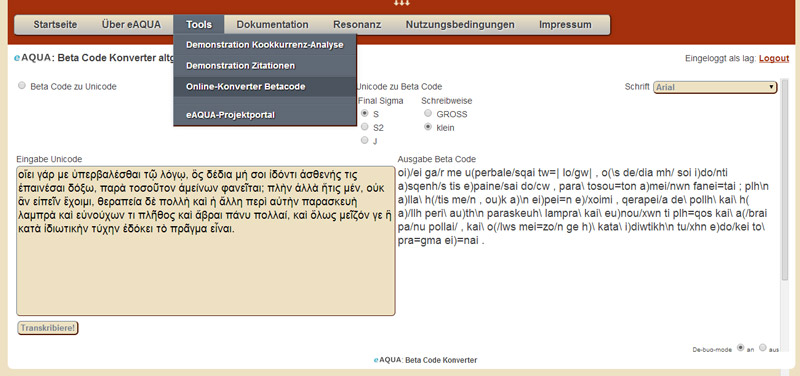The image size is (800, 376).
Task: Click the Logout link
Action: coord(774,58)
